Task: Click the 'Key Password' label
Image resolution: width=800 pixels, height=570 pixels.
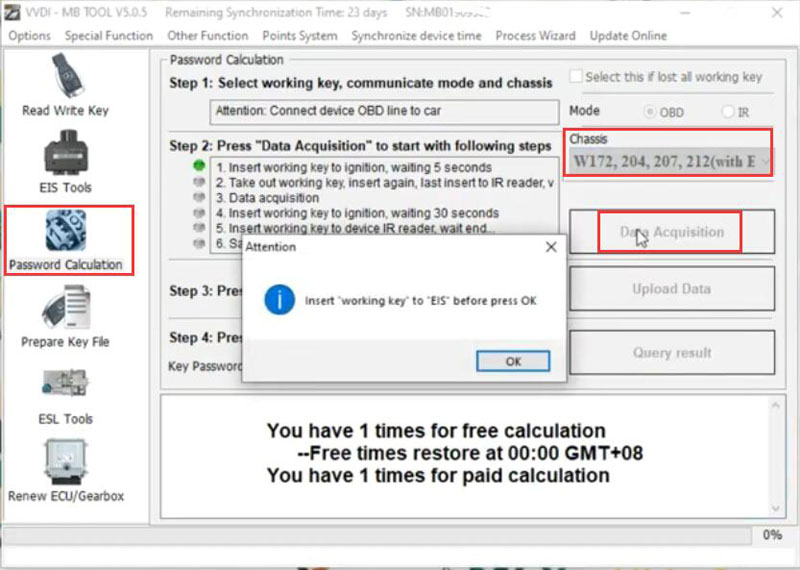Action: pyautogui.click(x=205, y=366)
